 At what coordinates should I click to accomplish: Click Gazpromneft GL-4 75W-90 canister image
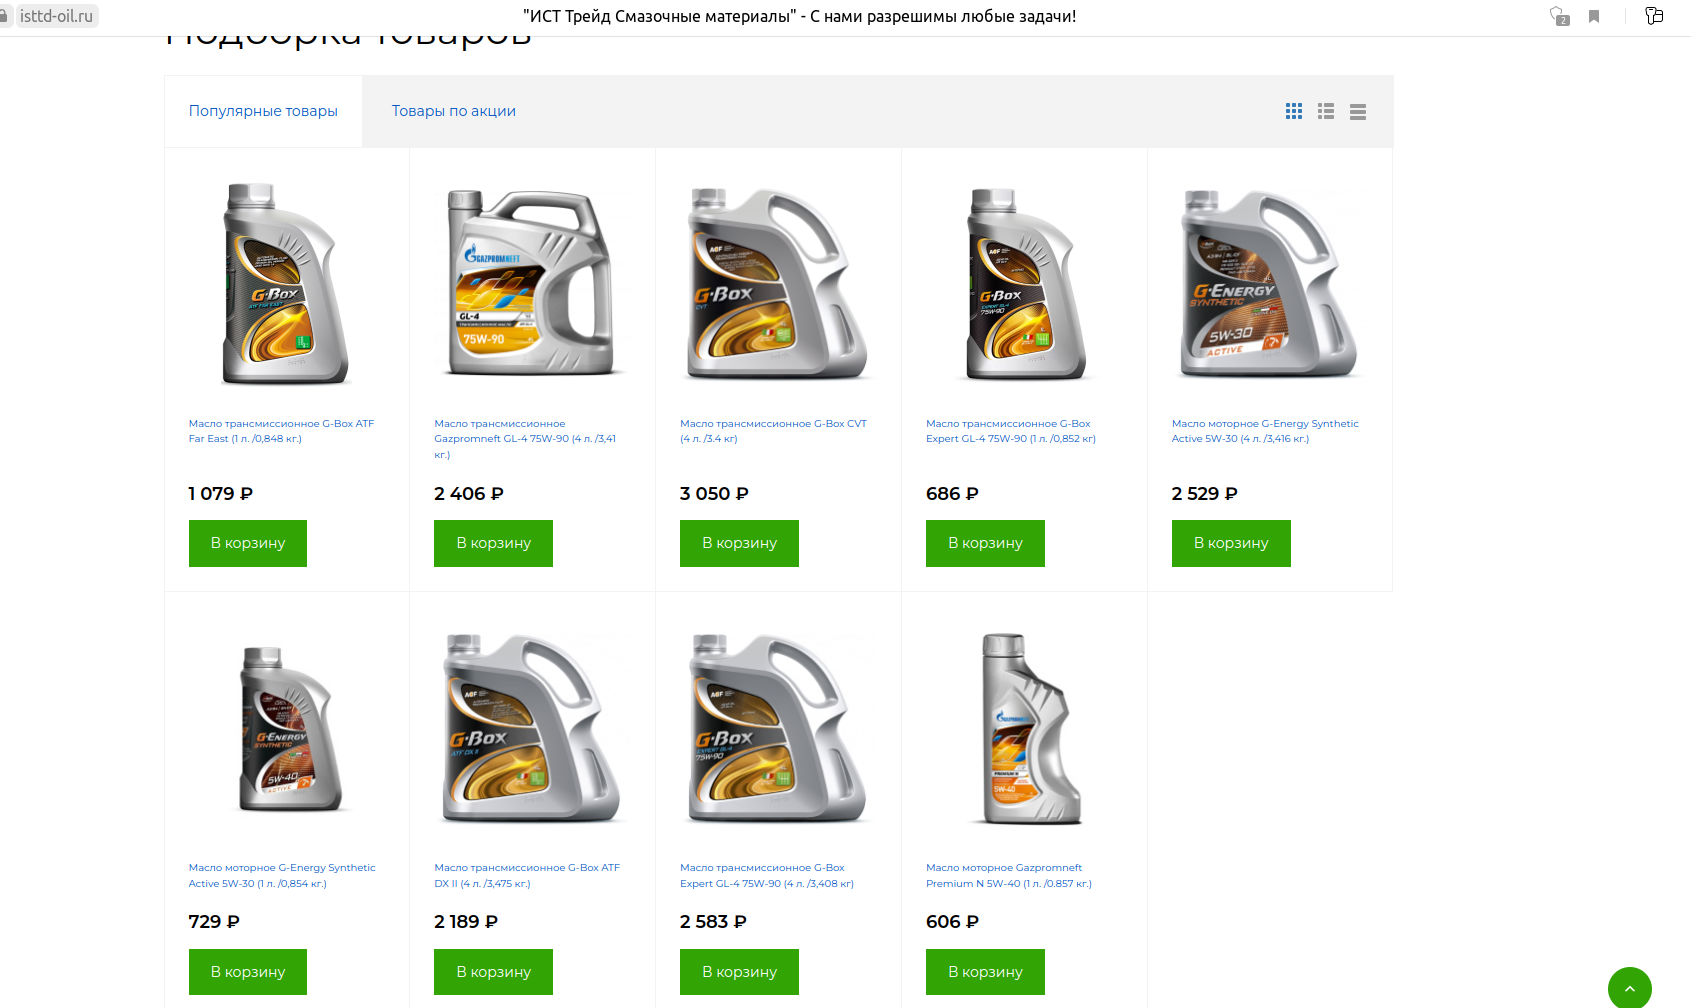(x=530, y=283)
